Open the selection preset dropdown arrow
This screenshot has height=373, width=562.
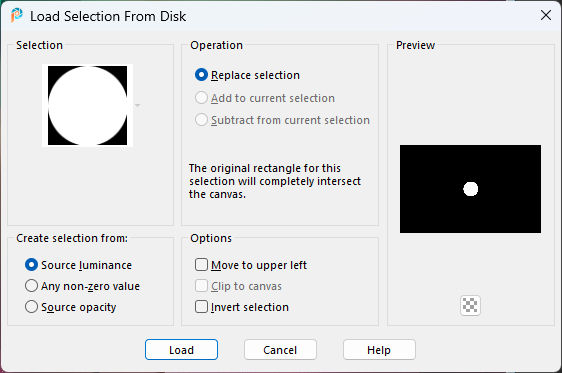coord(137,105)
